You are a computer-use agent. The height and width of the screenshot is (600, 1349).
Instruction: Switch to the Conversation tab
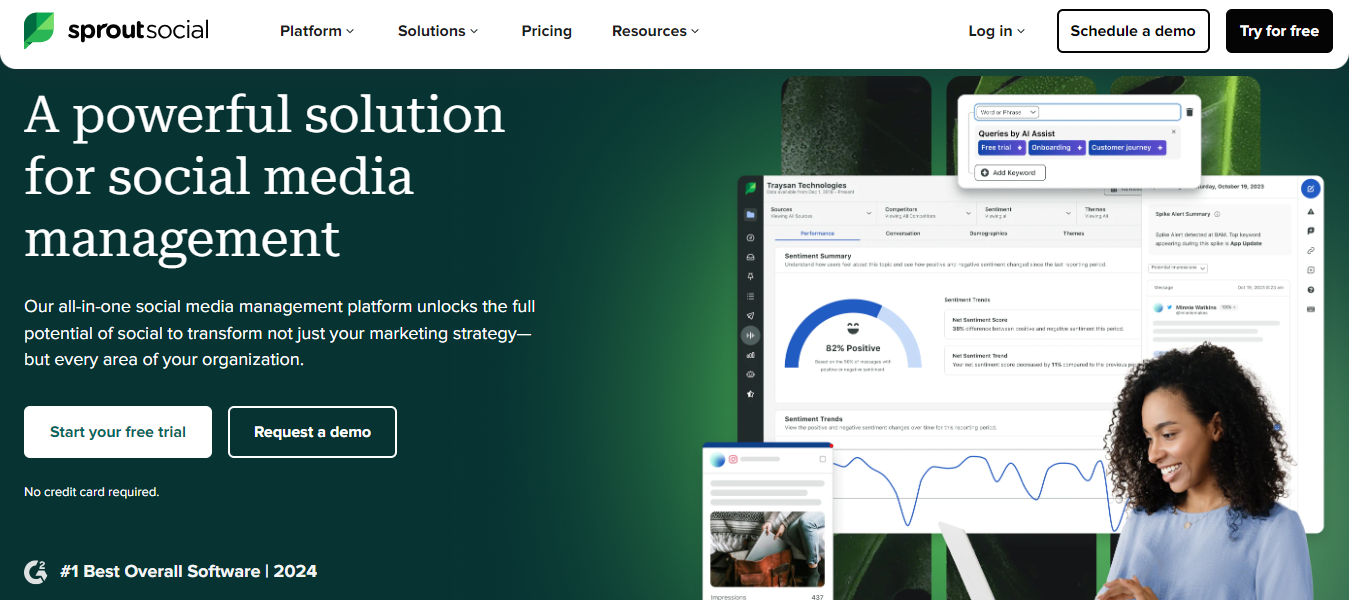tap(903, 234)
